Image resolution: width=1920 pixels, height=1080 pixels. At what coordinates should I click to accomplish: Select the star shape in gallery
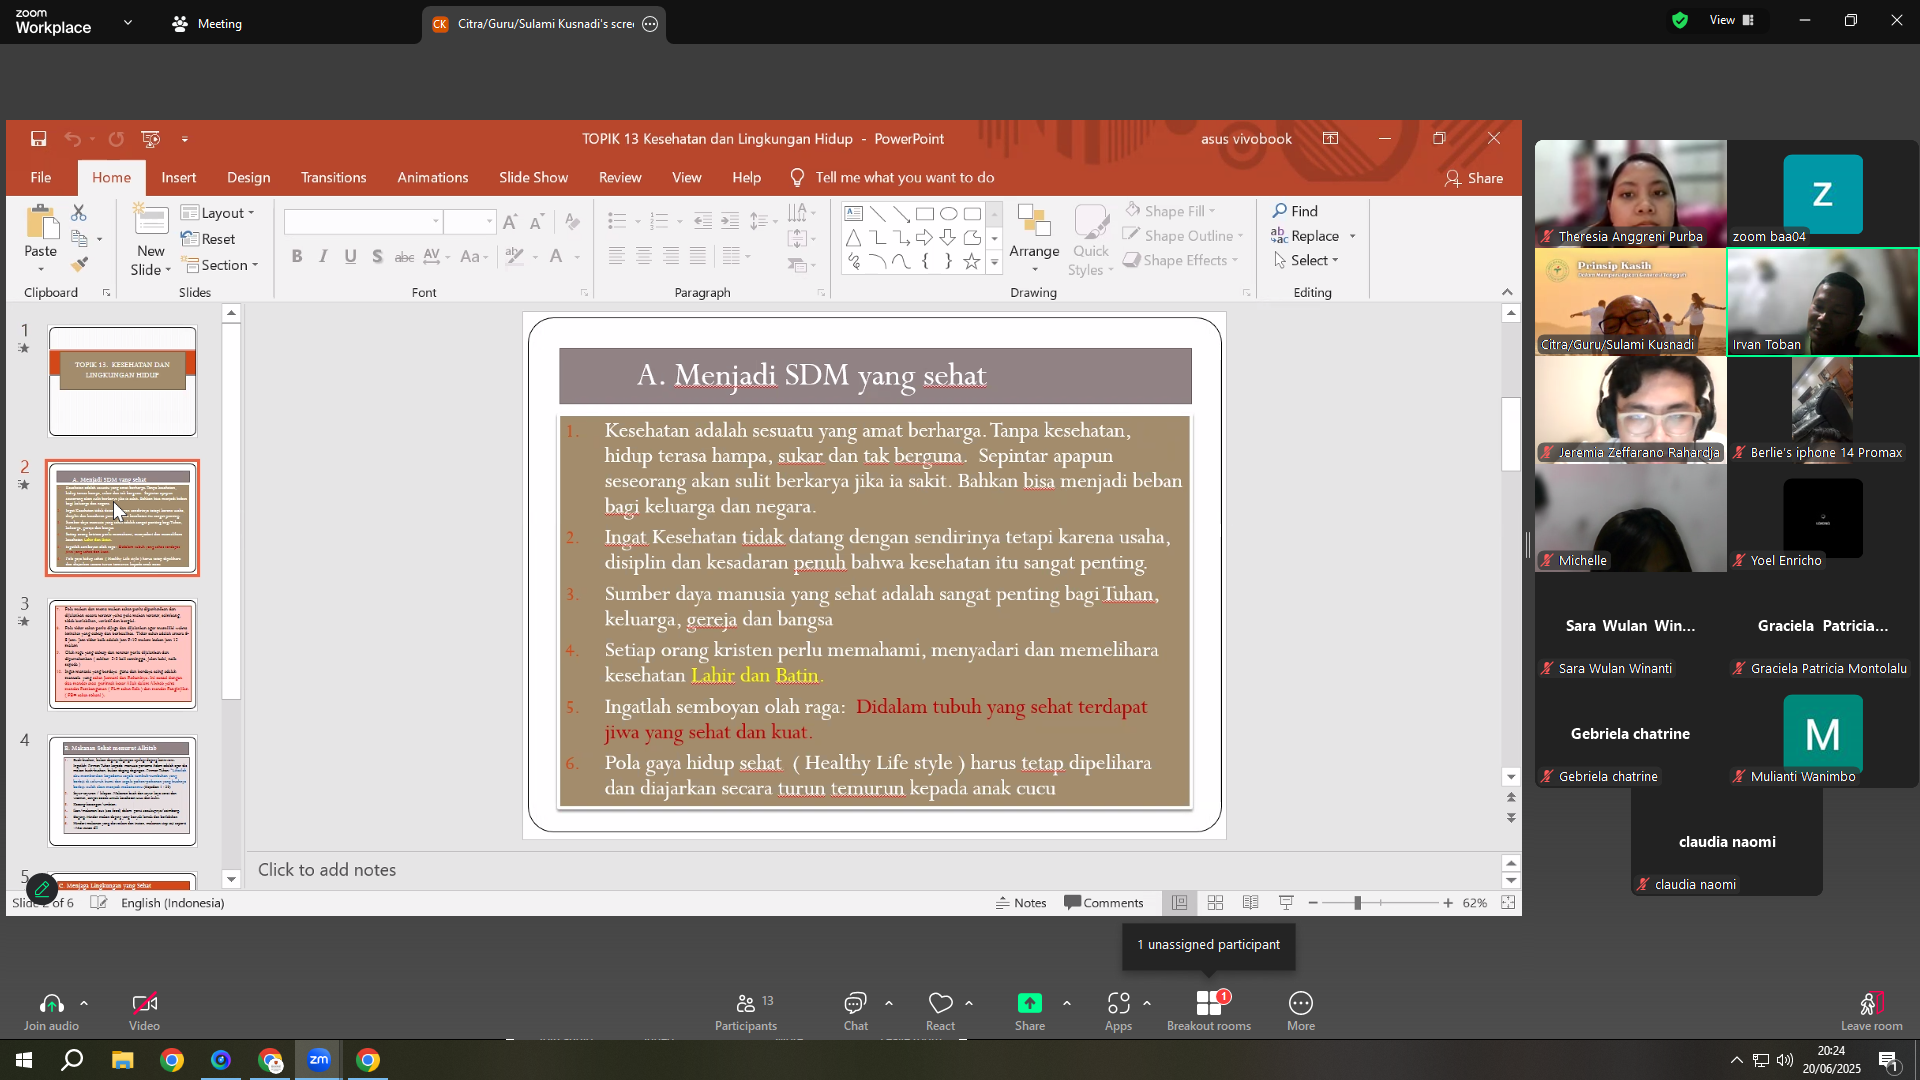[x=972, y=262]
